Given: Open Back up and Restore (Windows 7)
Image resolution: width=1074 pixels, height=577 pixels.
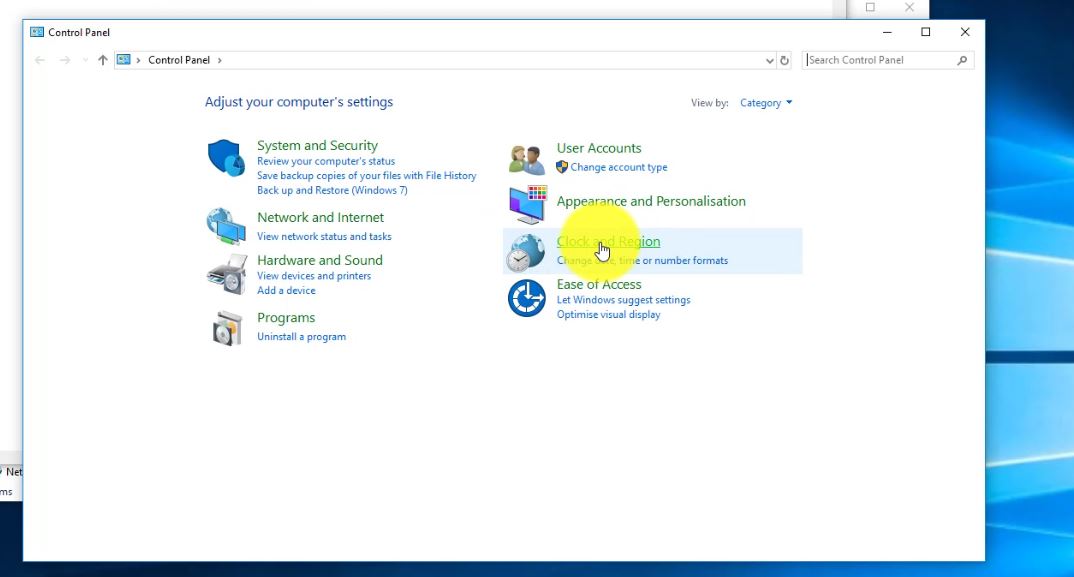Looking at the screenshot, I should click(x=332, y=190).
